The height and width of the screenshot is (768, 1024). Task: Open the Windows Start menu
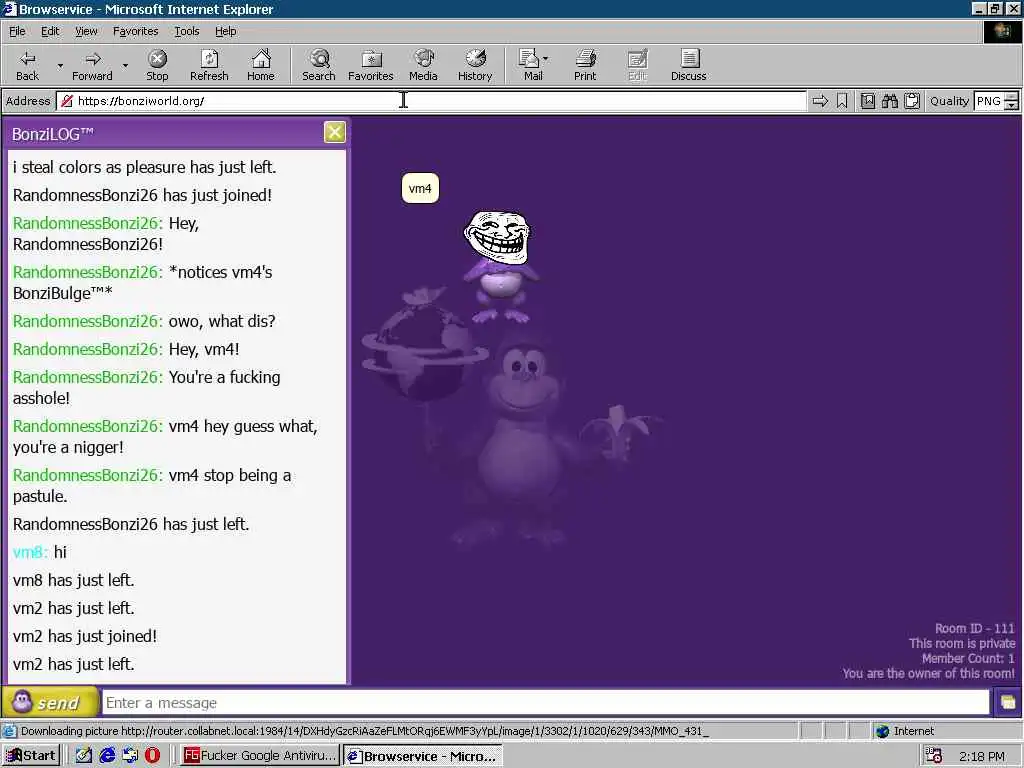tap(31, 756)
